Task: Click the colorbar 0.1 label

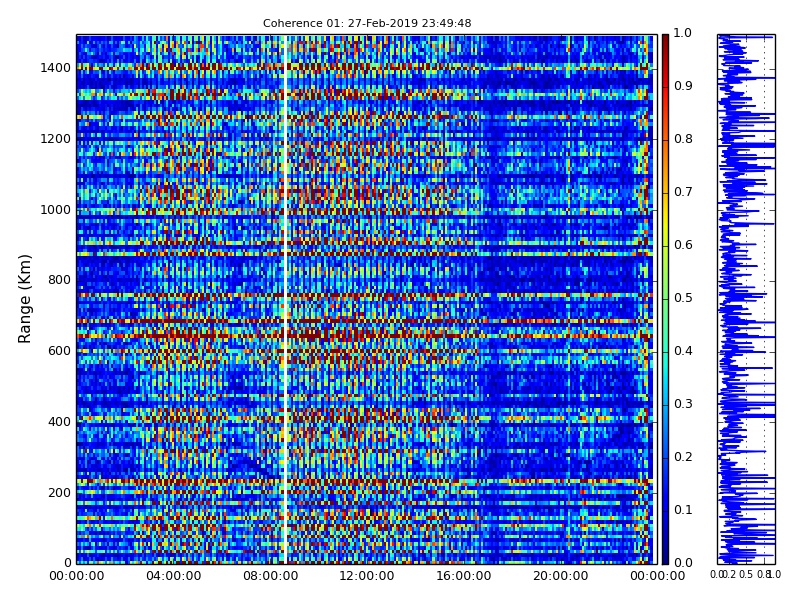Action: click(683, 510)
